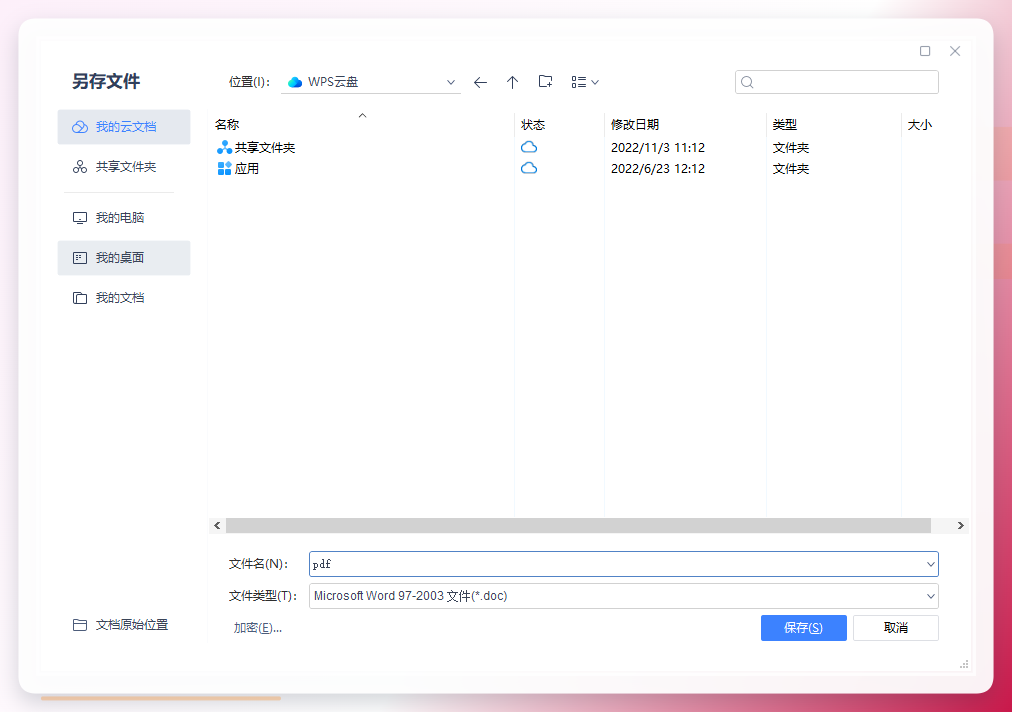This screenshot has height=712, width=1012.
Task: Sort by 修改日期 column header
Action: 635,125
